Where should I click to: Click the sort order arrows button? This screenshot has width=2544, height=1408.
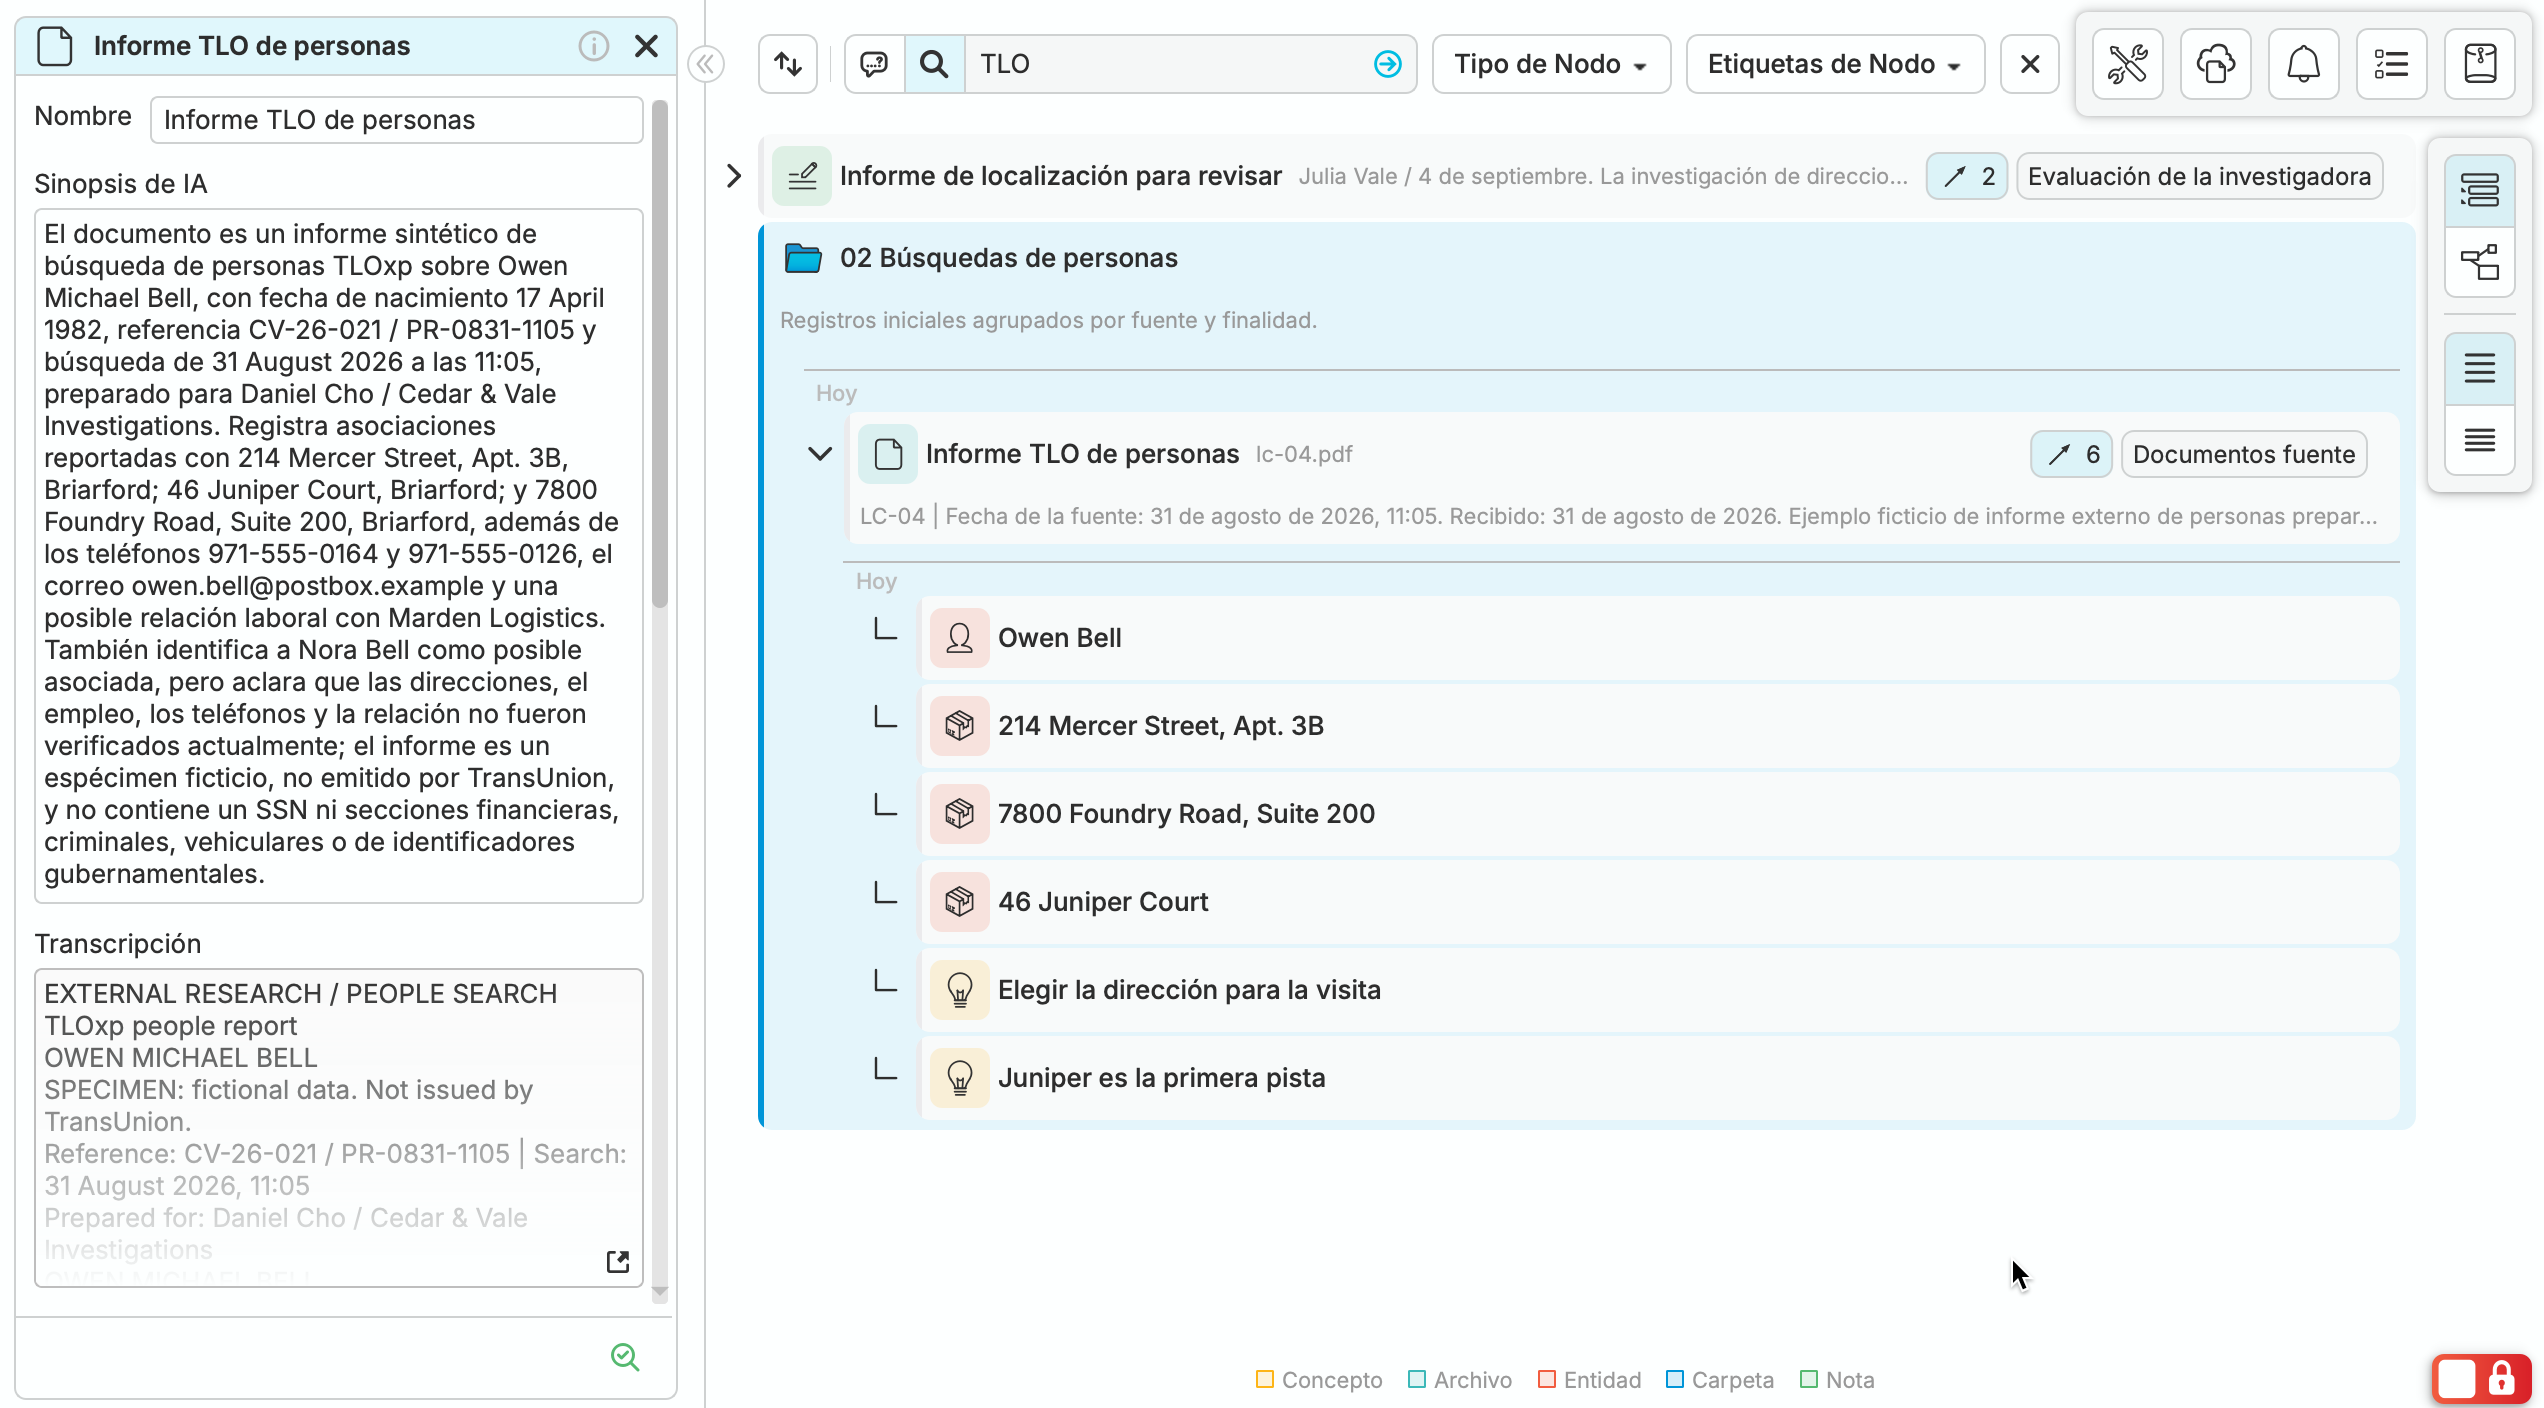788,64
